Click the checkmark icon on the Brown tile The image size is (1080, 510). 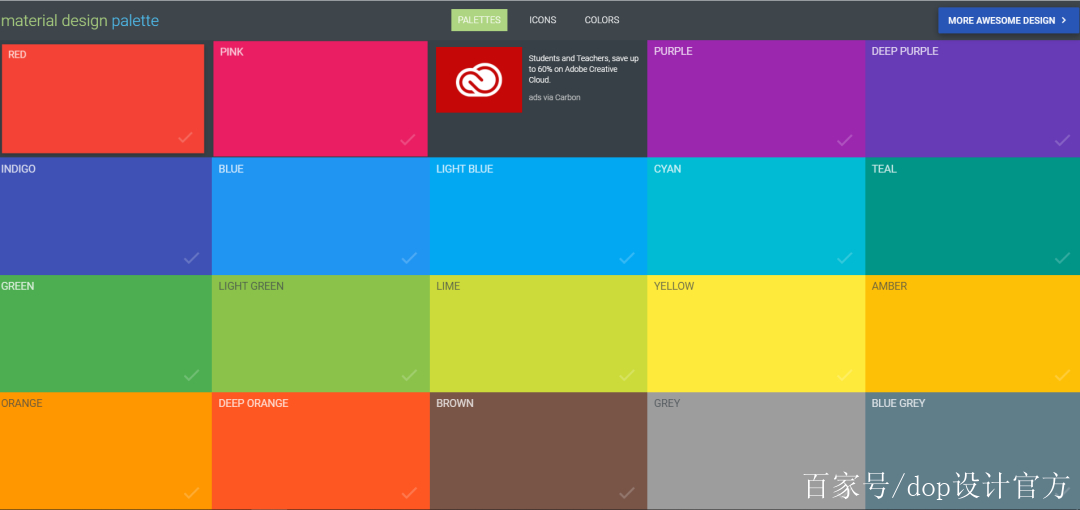pyautogui.click(x=627, y=493)
